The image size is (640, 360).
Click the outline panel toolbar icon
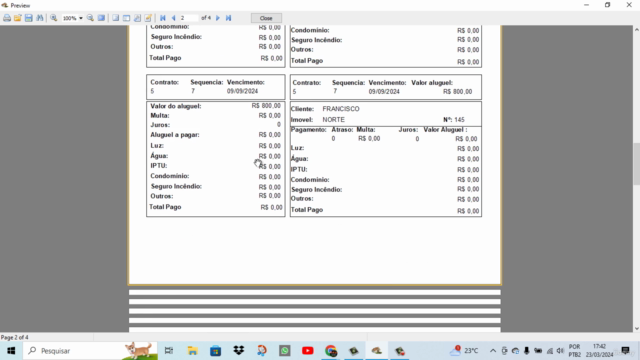116,18
